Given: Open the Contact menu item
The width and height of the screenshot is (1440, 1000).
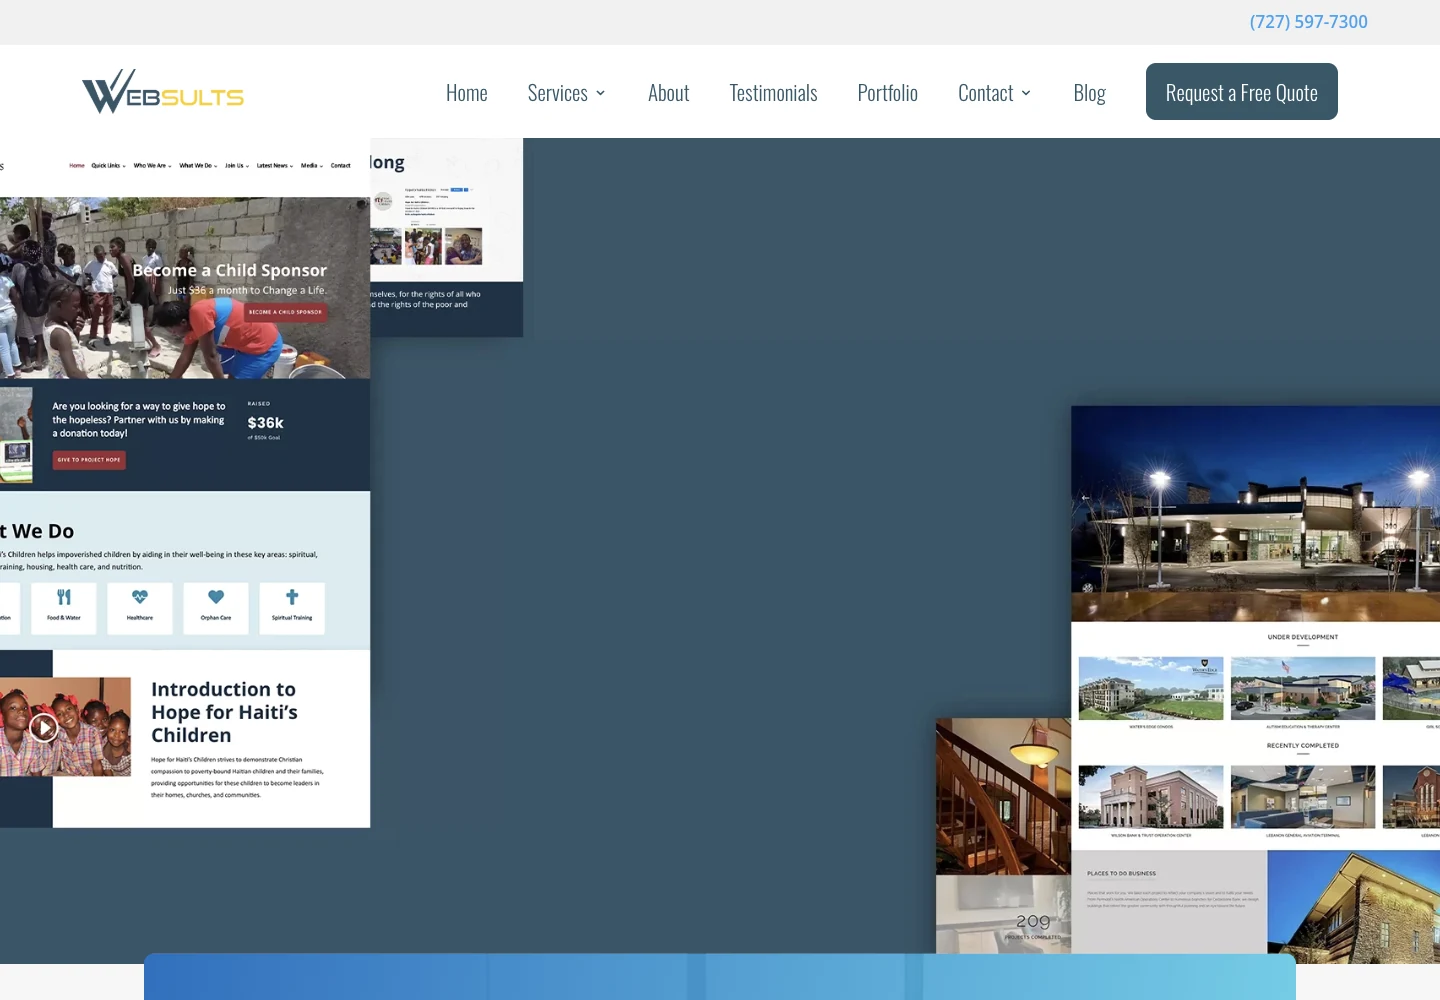Looking at the screenshot, I should click(985, 93).
